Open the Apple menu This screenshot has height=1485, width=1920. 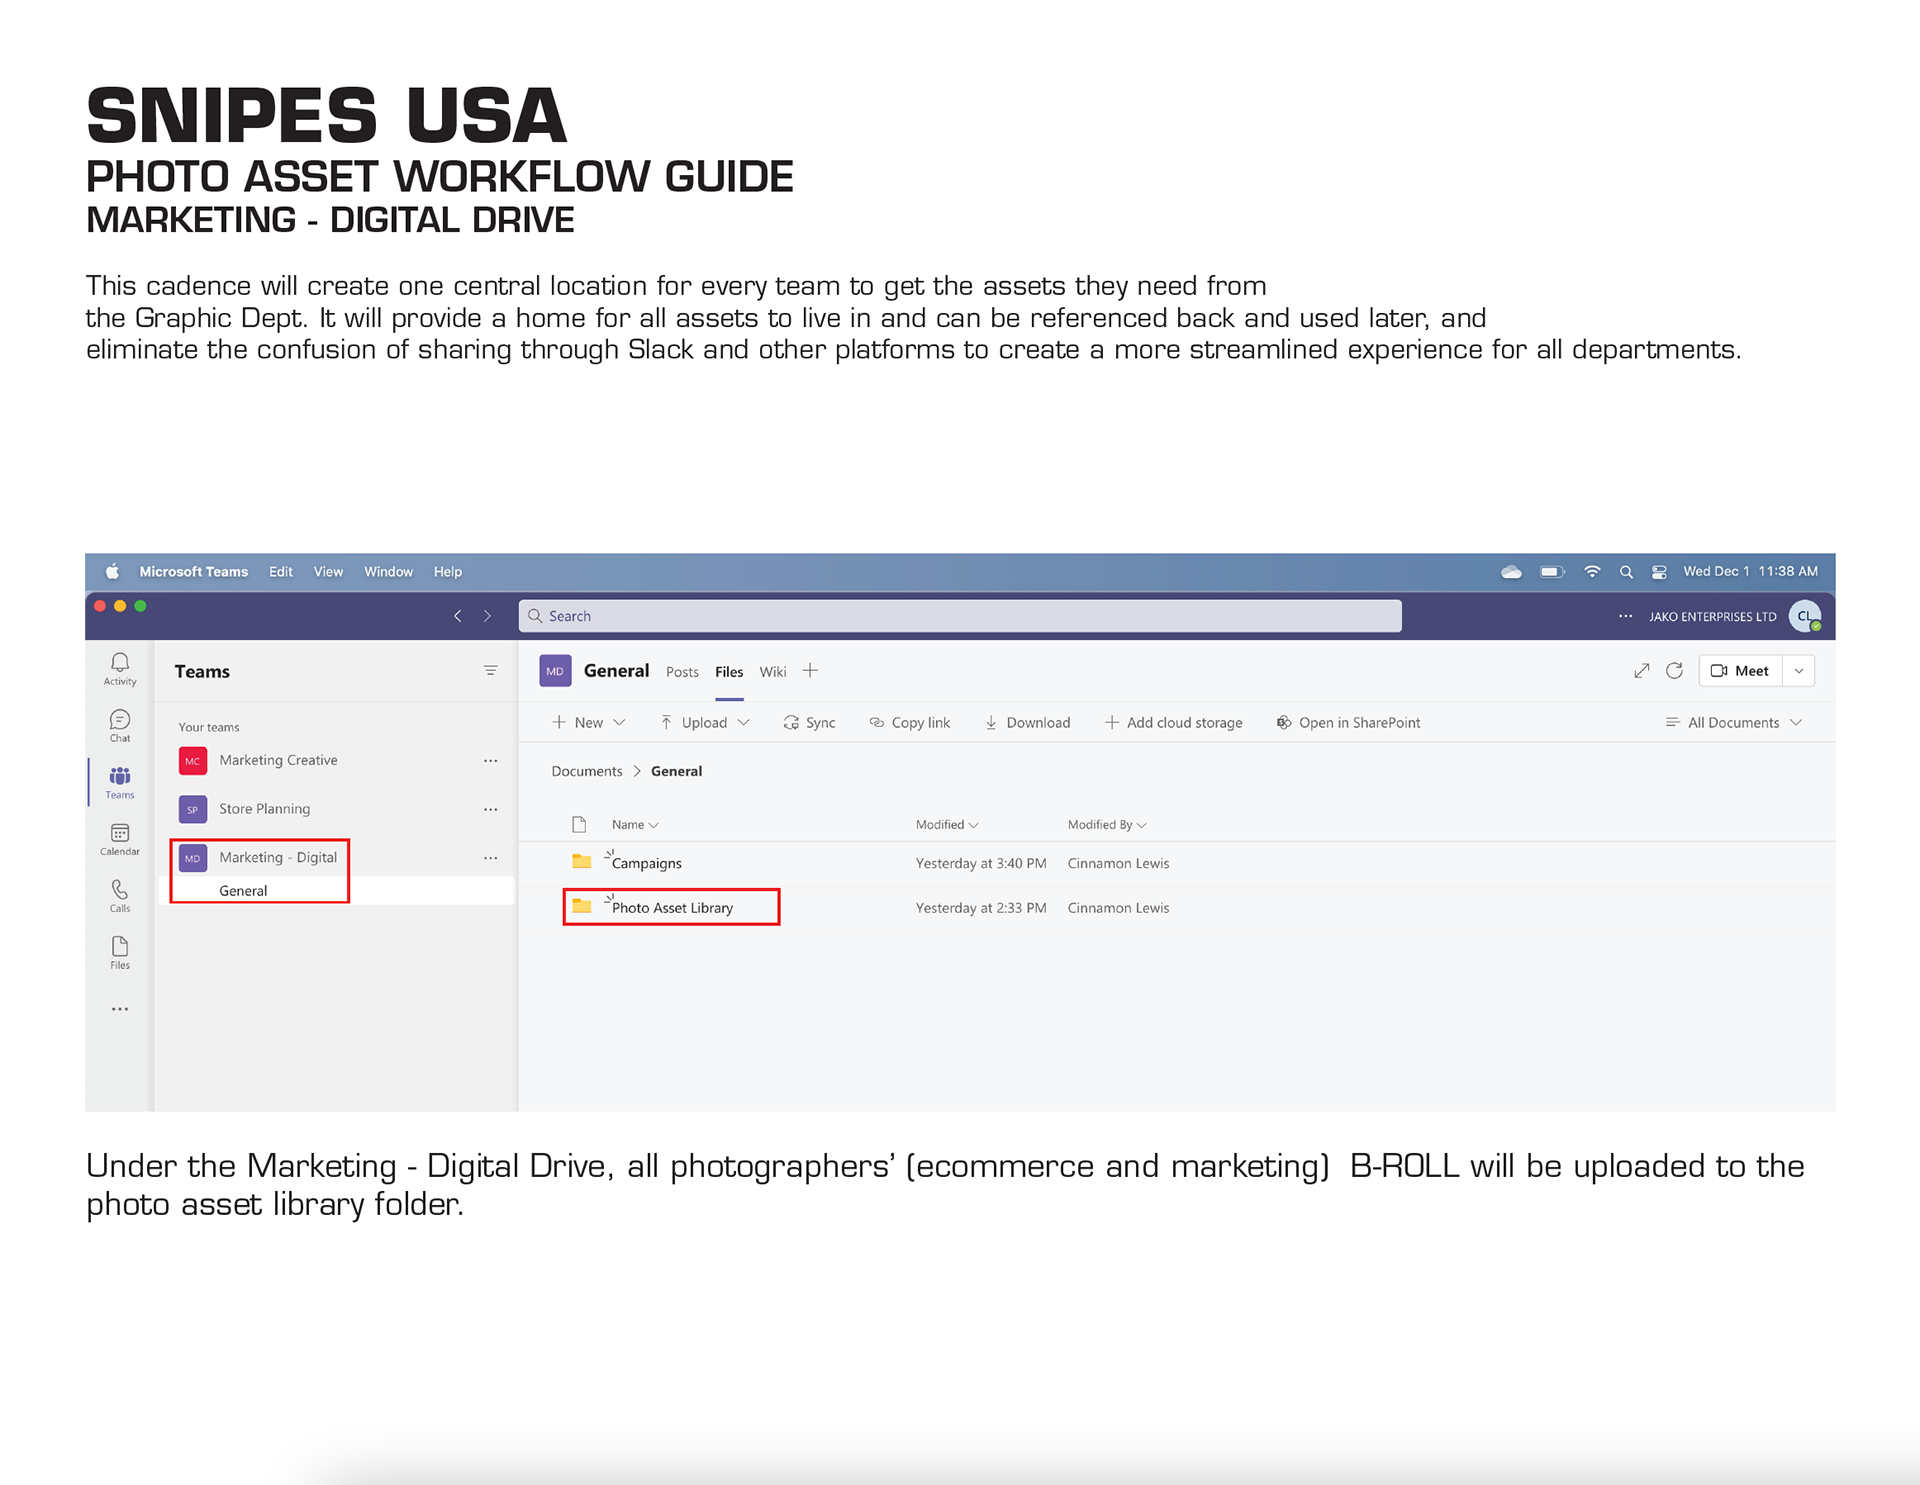(112, 572)
